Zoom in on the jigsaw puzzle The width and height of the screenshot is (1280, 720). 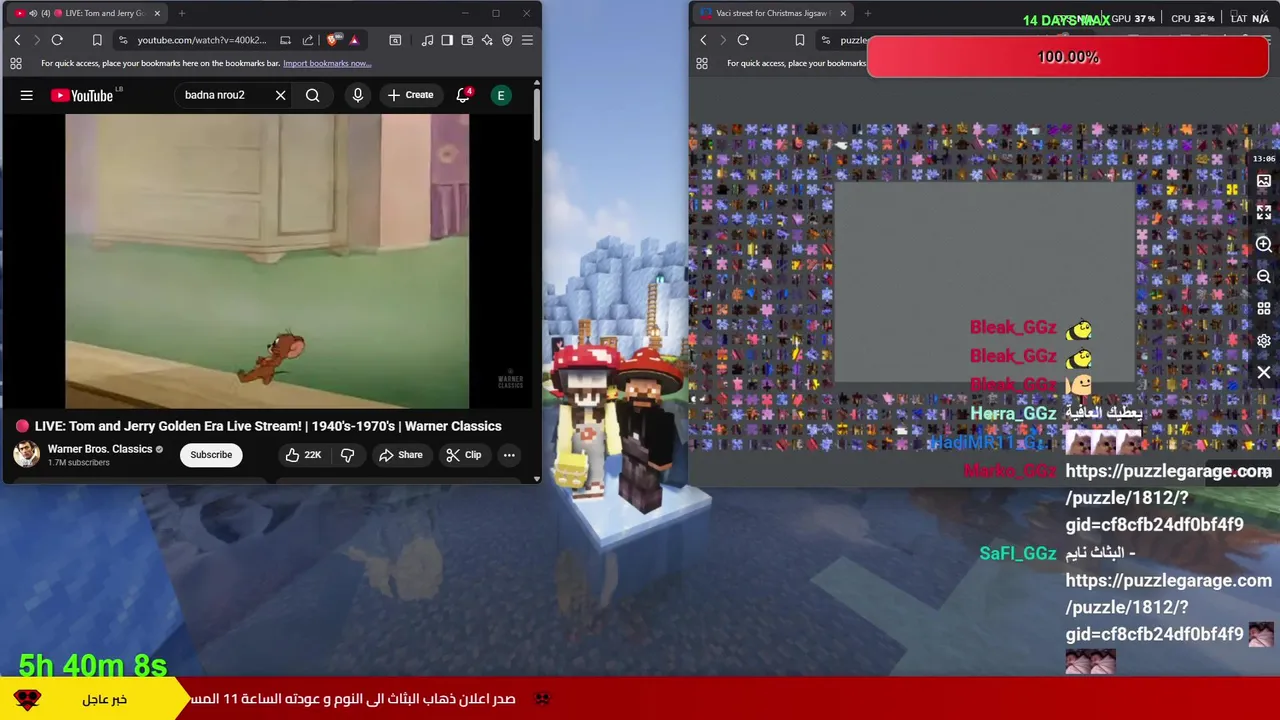point(1264,245)
